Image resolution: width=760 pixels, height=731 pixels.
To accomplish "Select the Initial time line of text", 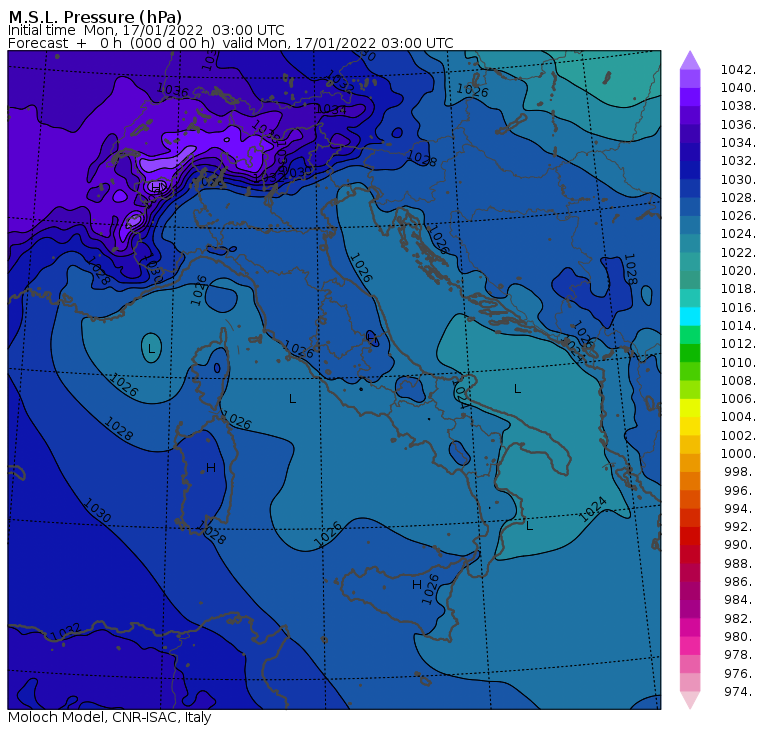I will [x=146, y=30].
